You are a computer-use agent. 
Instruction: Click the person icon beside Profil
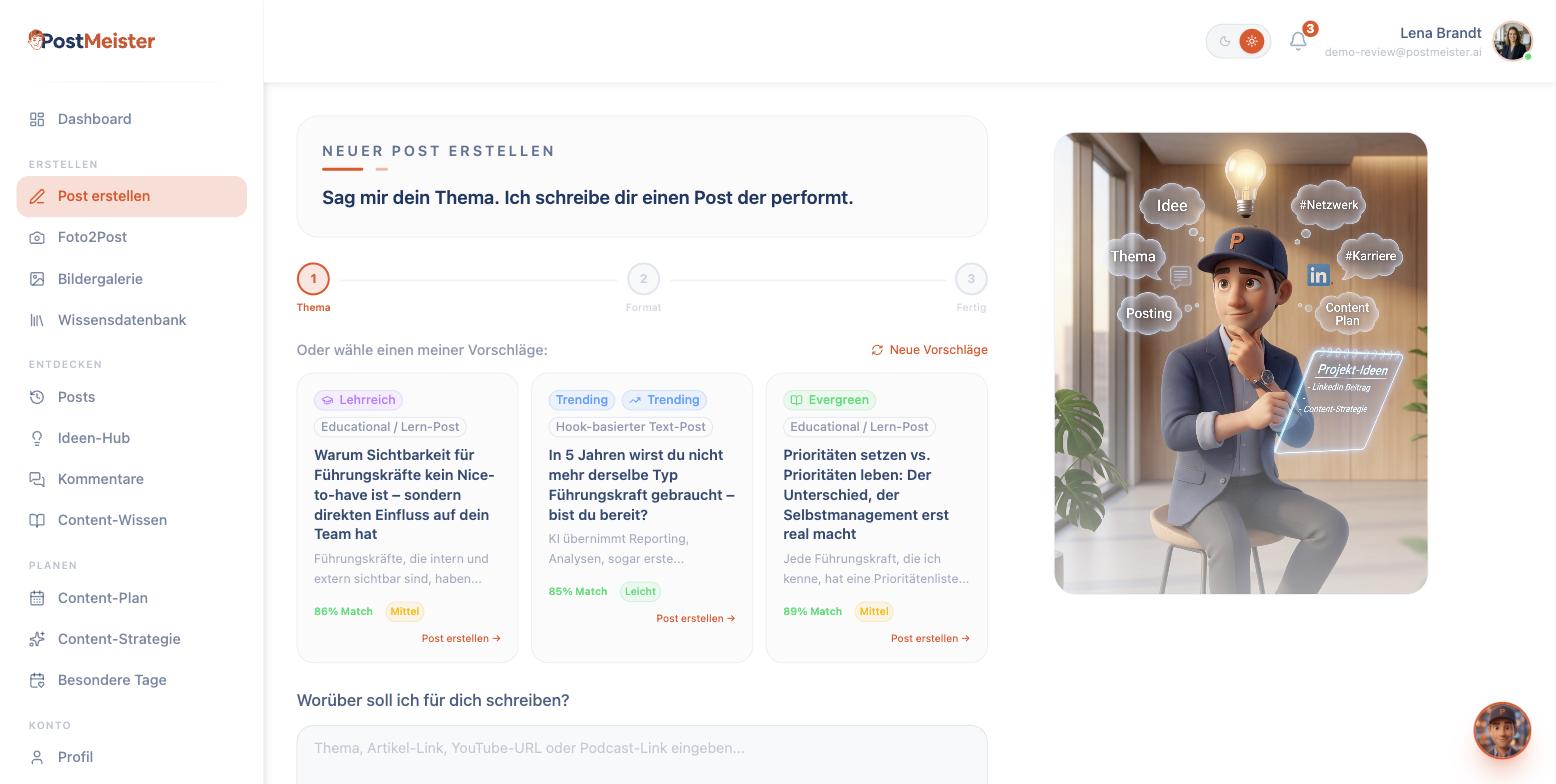[x=37, y=757]
